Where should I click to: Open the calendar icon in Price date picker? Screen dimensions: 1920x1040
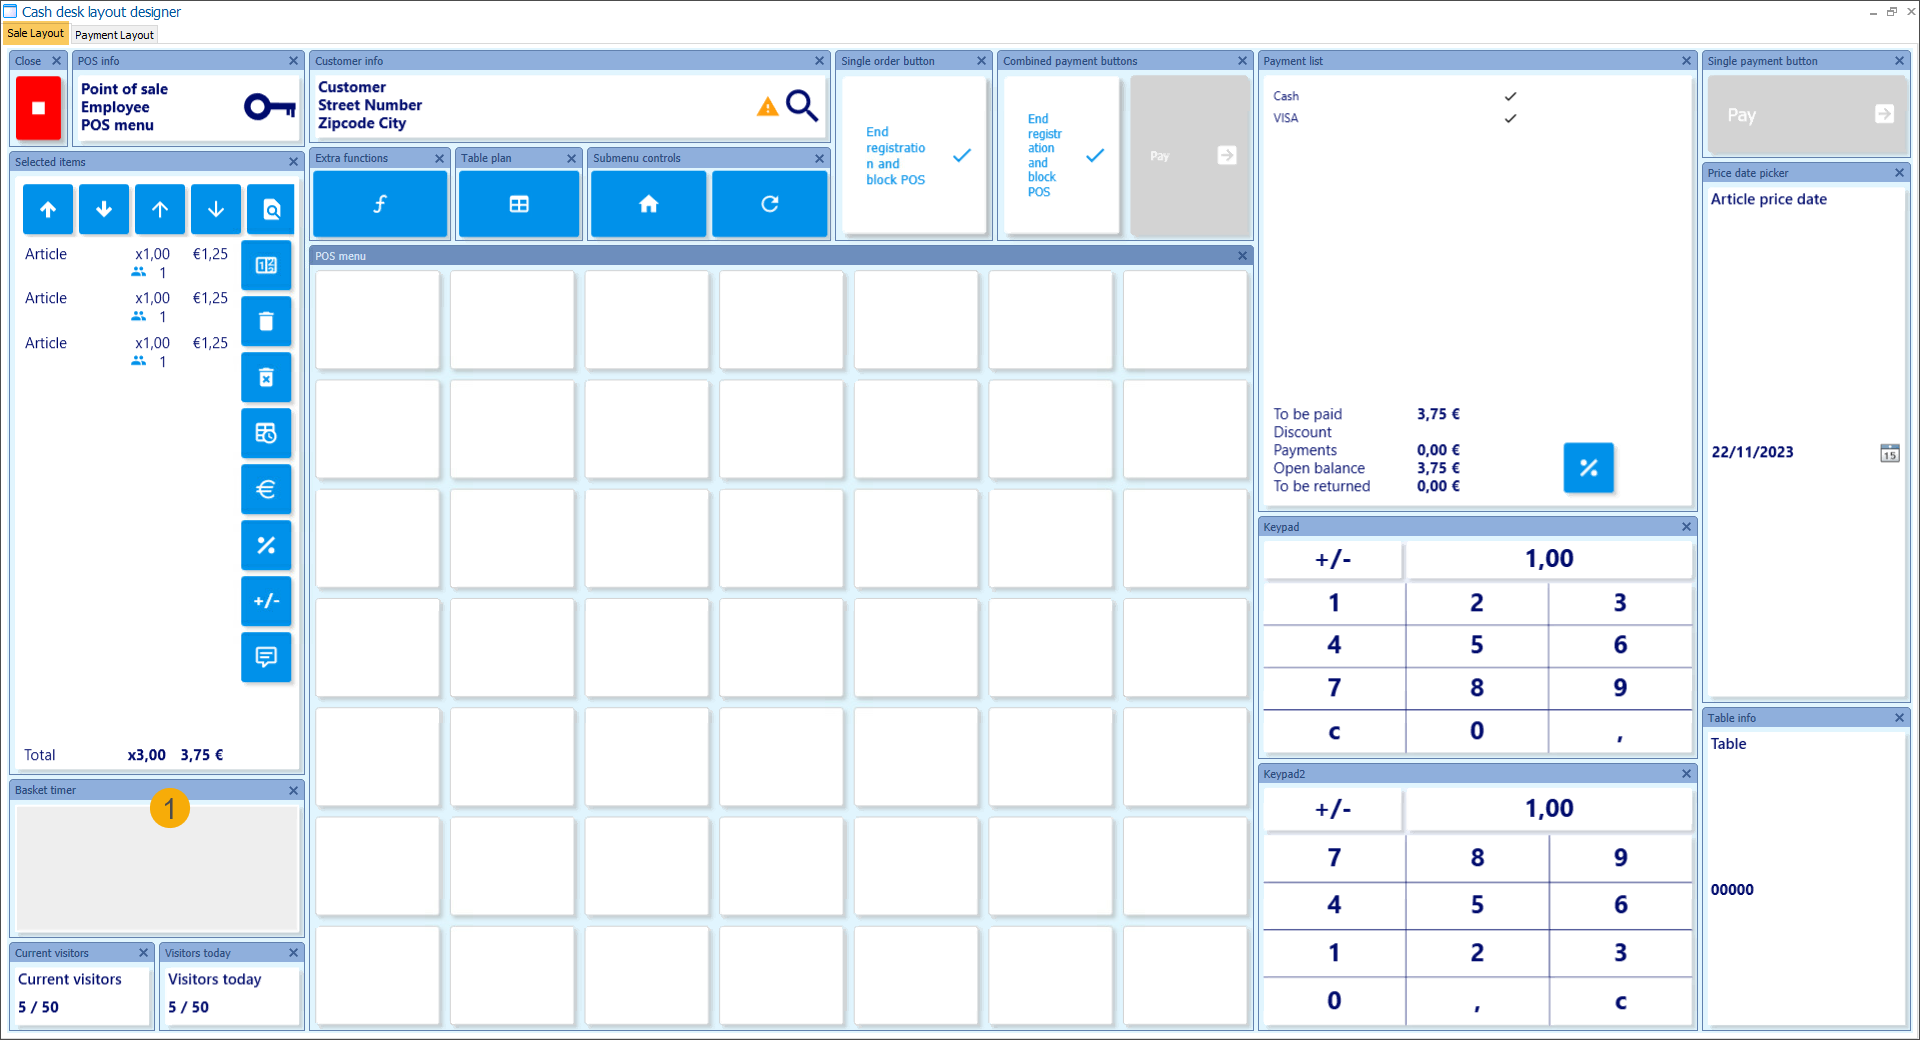pyautogui.click(x=1888, y=453)
